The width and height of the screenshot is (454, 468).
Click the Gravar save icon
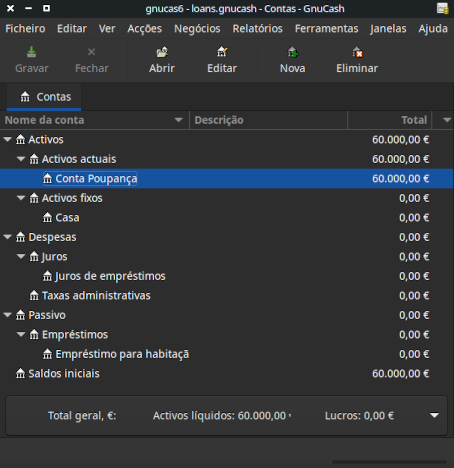32,52
